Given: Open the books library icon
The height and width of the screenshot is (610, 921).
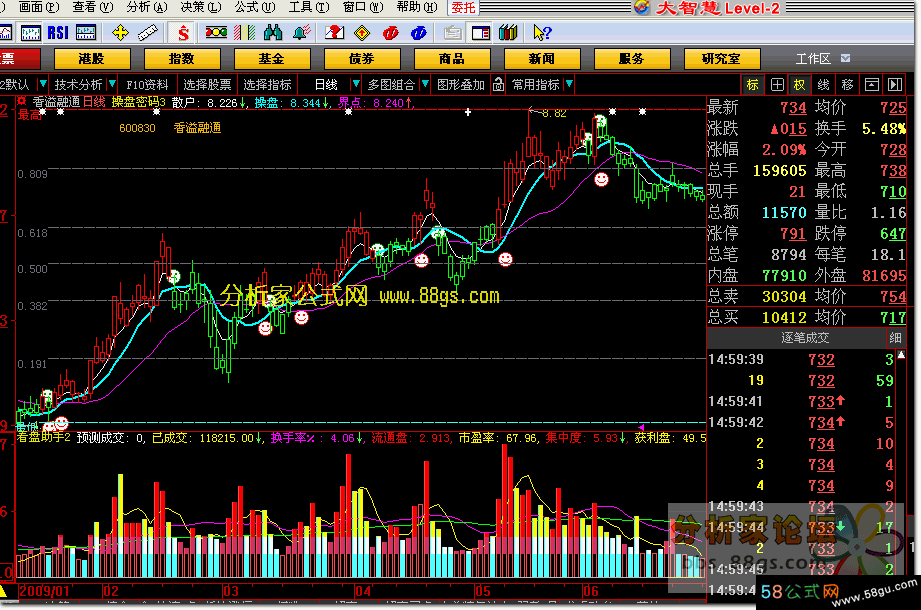Looking at the screenshot, I should [x=508, y=33].
